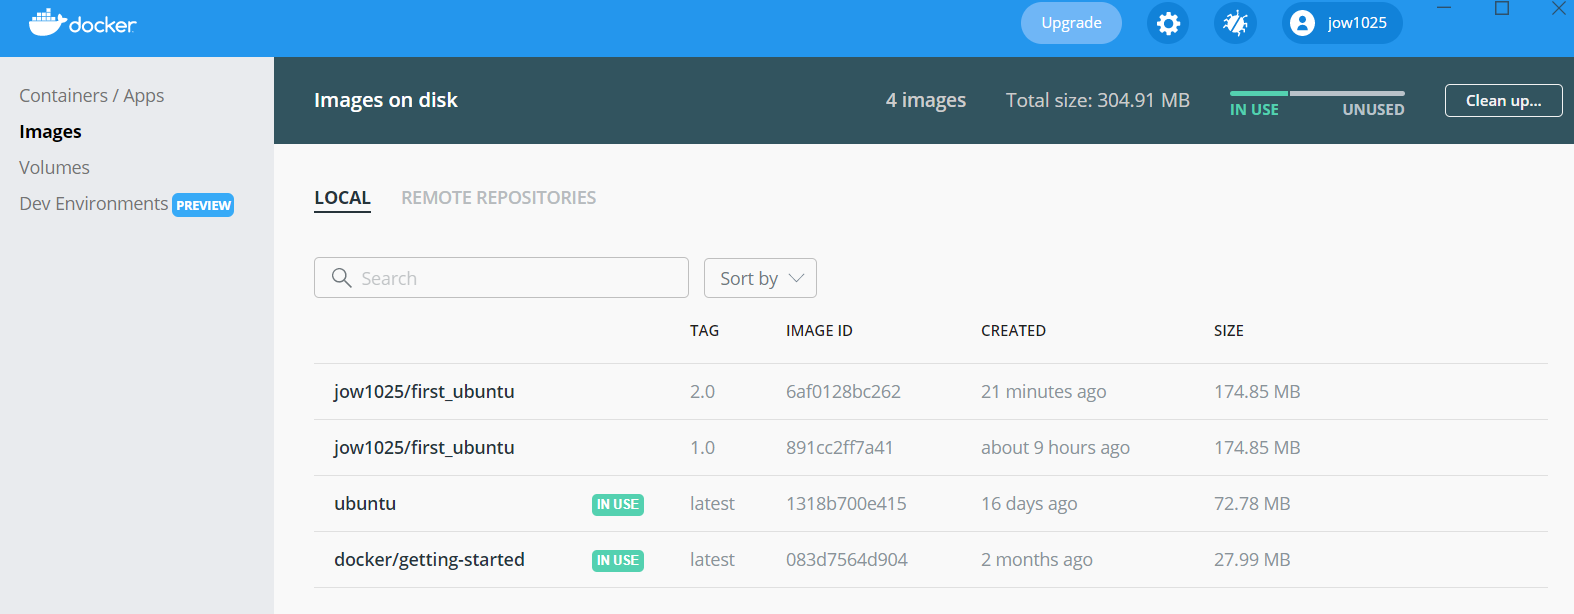This screenshot has width=1574, height=614.
Task: Click the IN USE badge for ubuntu
Action: click(618, 505)
